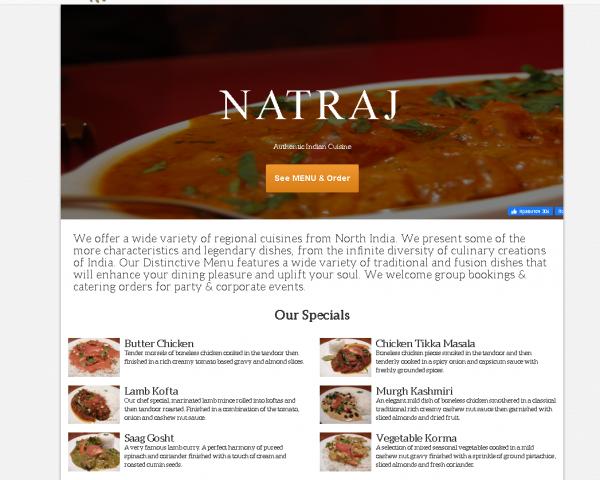Click the See MENU & Order button
This screenshot has width=600, height=480.
pyautogui.click(x=312, y=178)
